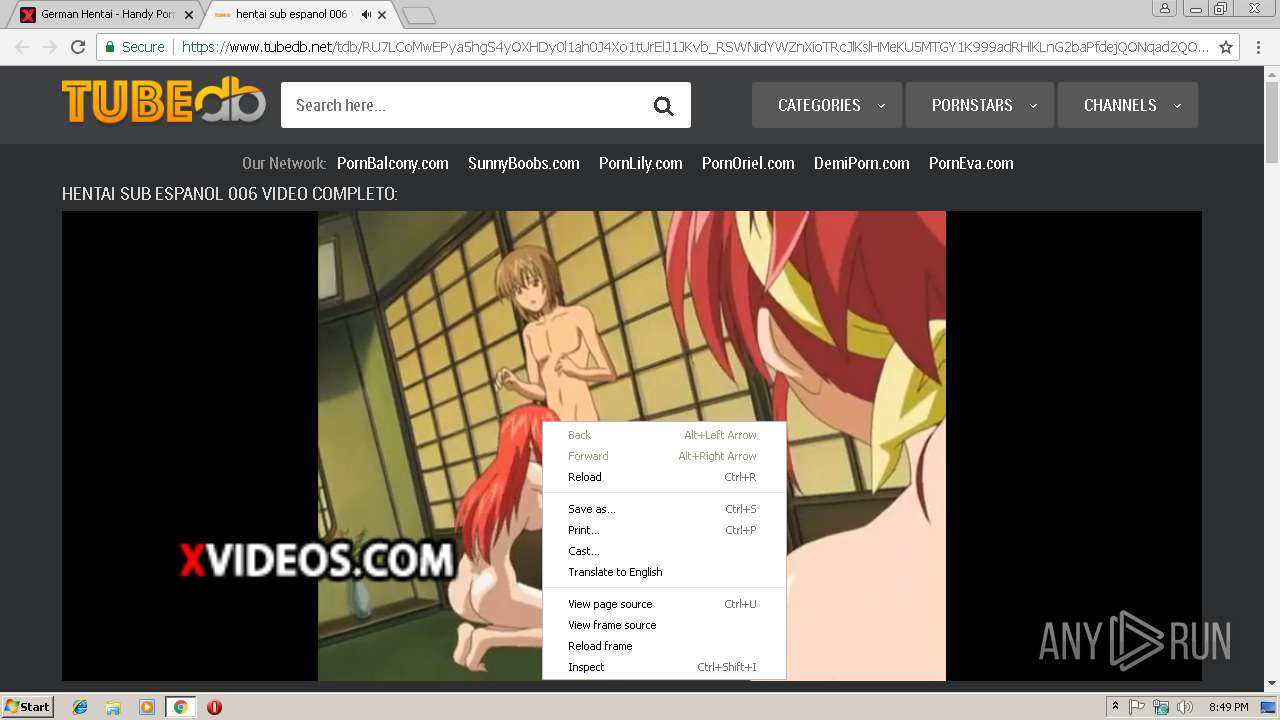
Task: Show hidden tray icons
Action: click(x=1115, y=707)
